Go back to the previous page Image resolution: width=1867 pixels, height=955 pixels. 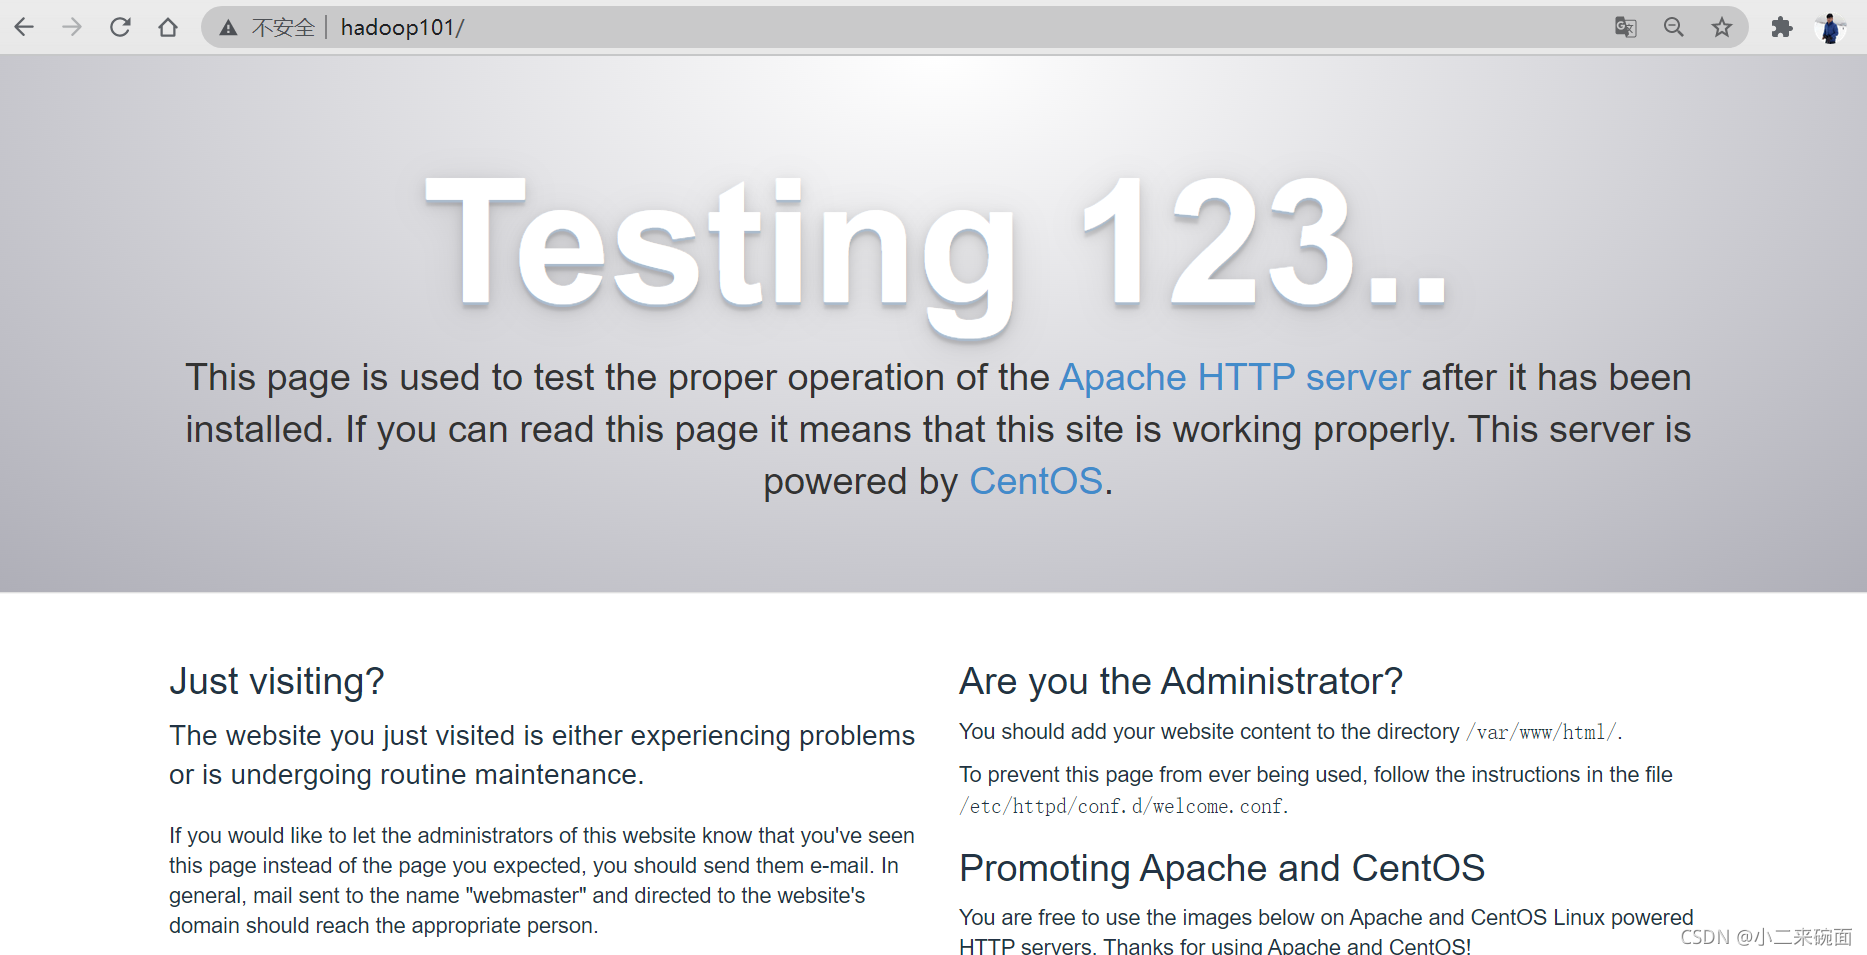pos(24,27)
